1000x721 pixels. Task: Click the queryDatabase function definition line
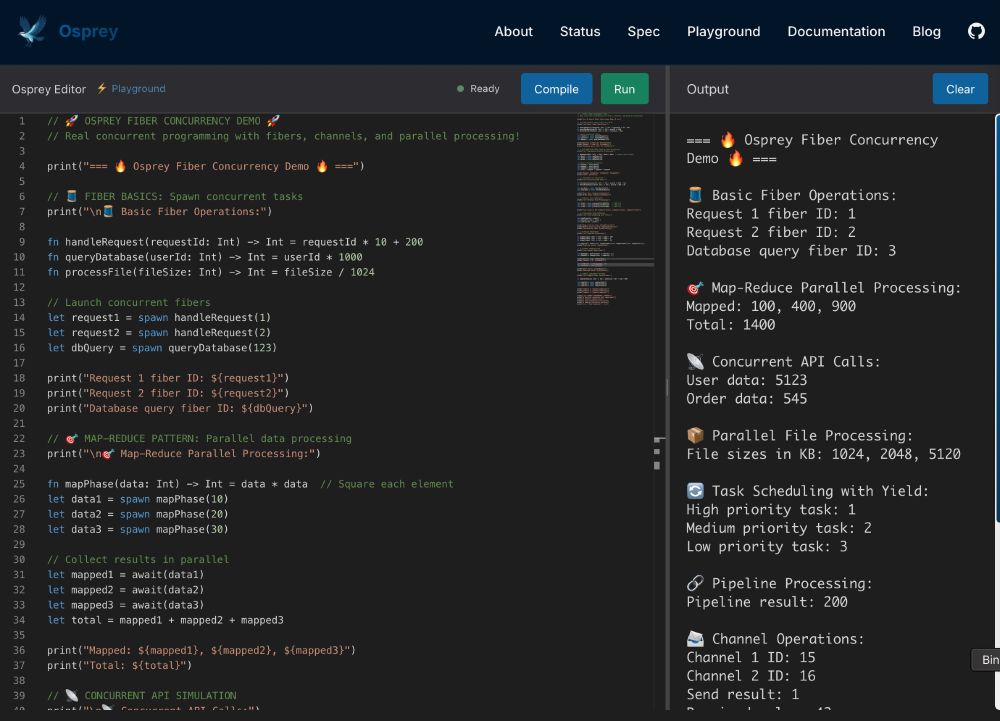tap(205, 257)
